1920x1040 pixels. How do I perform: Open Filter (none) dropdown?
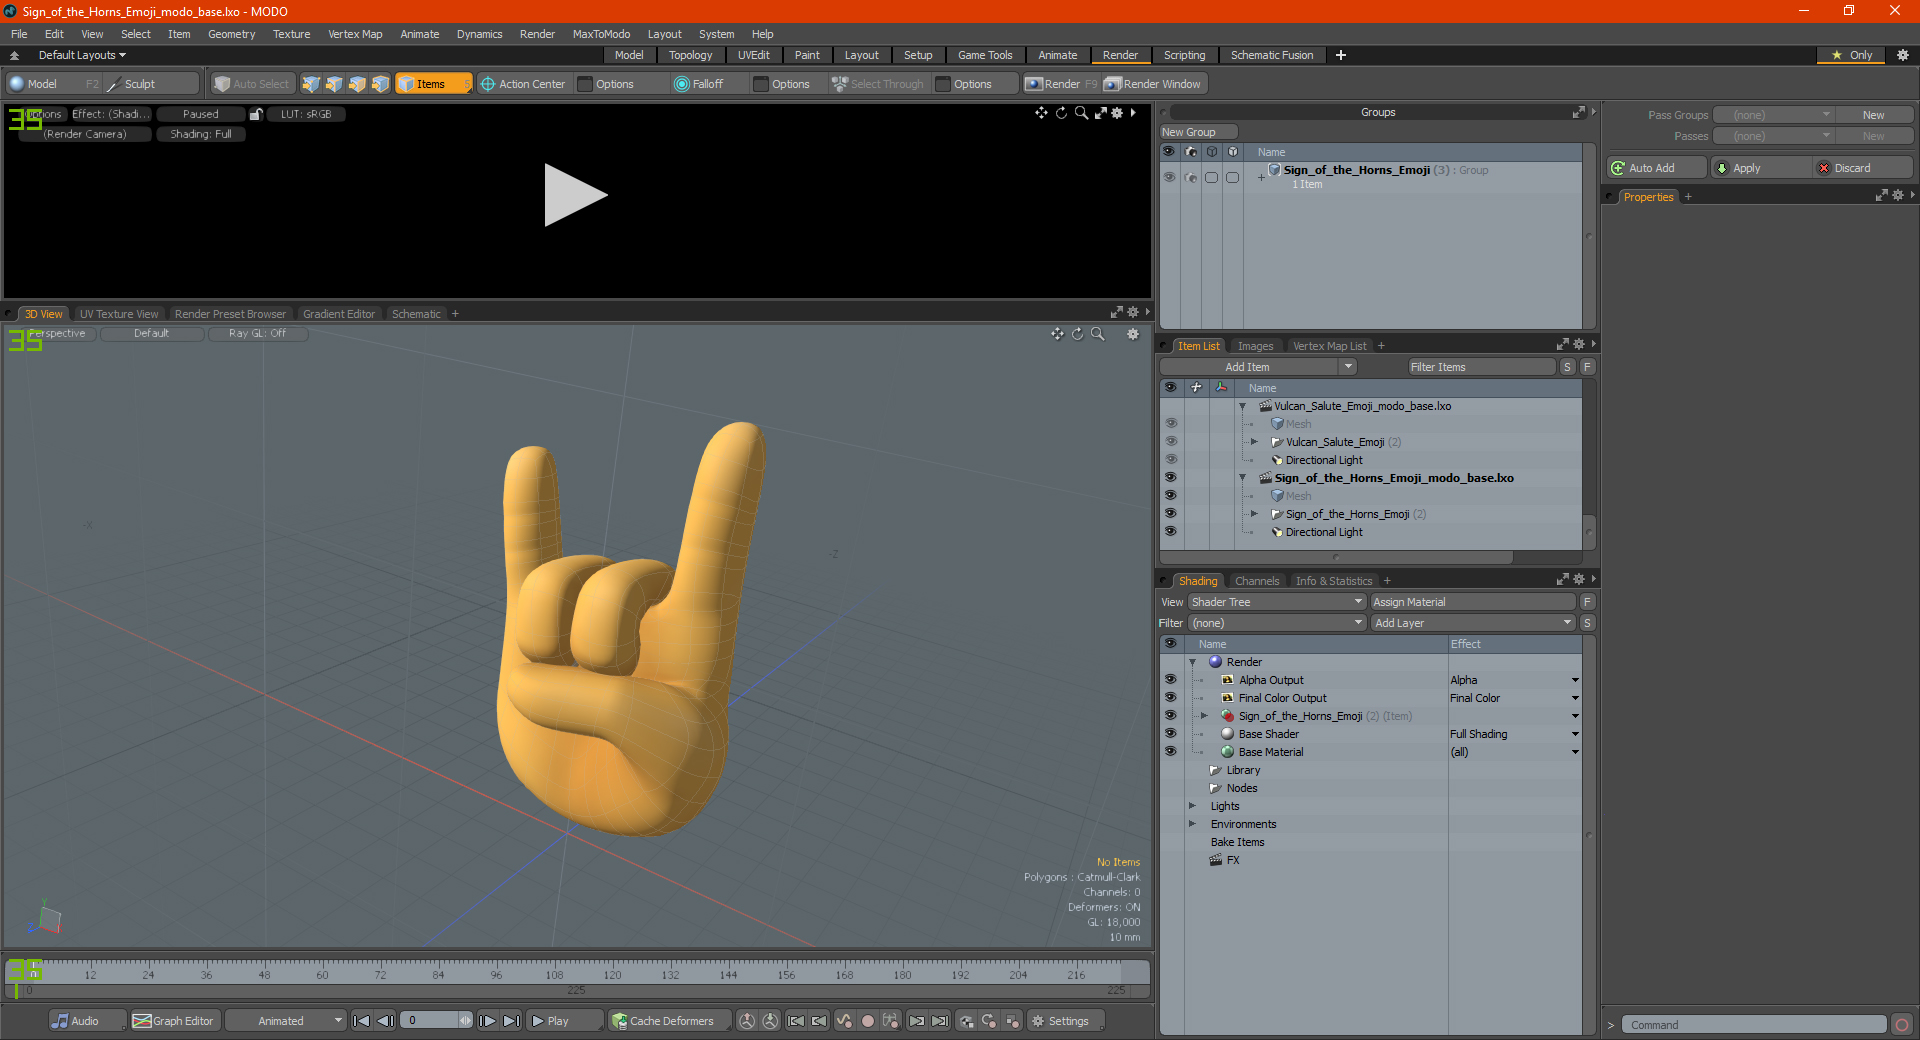(x=1277, y=623)
